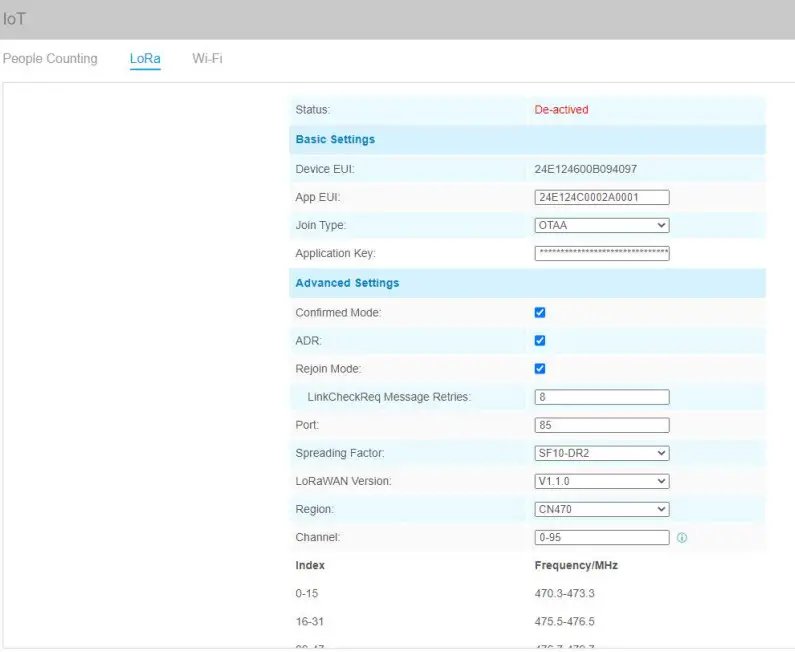This screenshot has width=795, height=652.
Task: Click the Device EUI value text
Action: [585, 170]
